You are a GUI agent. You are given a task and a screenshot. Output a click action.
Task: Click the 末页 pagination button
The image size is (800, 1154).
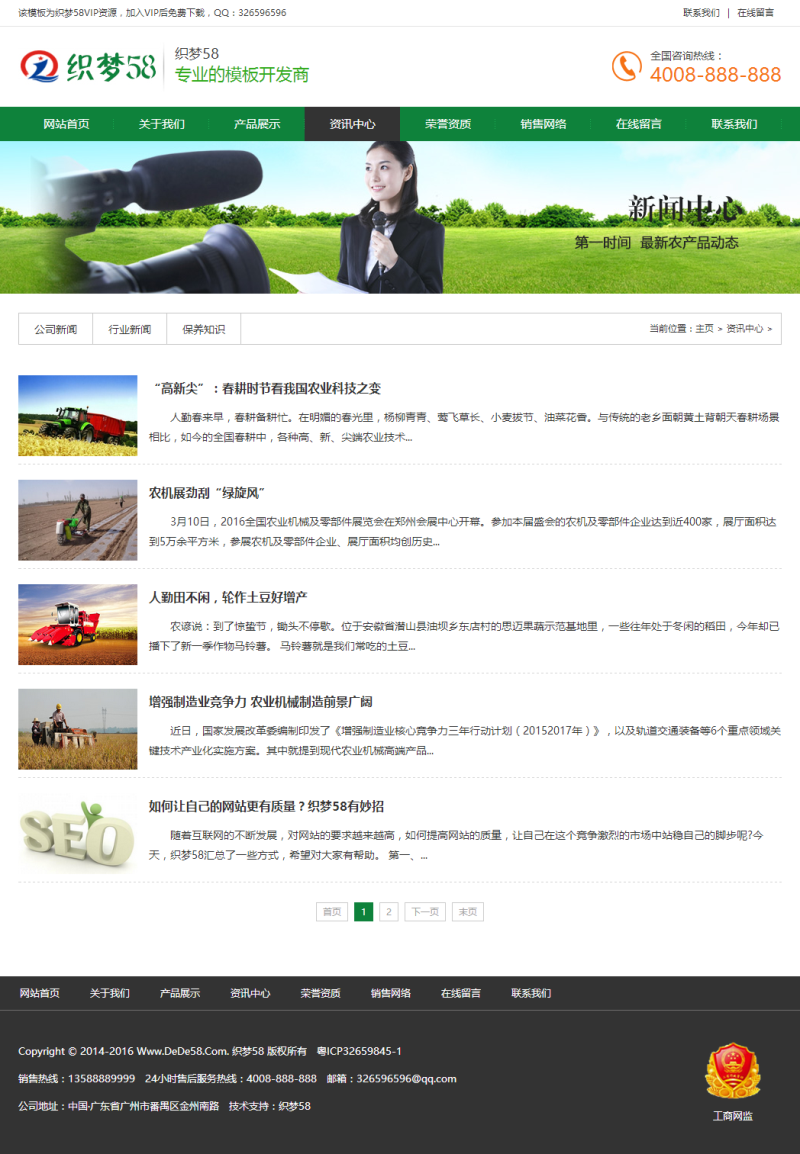click(x=467, y=912)
